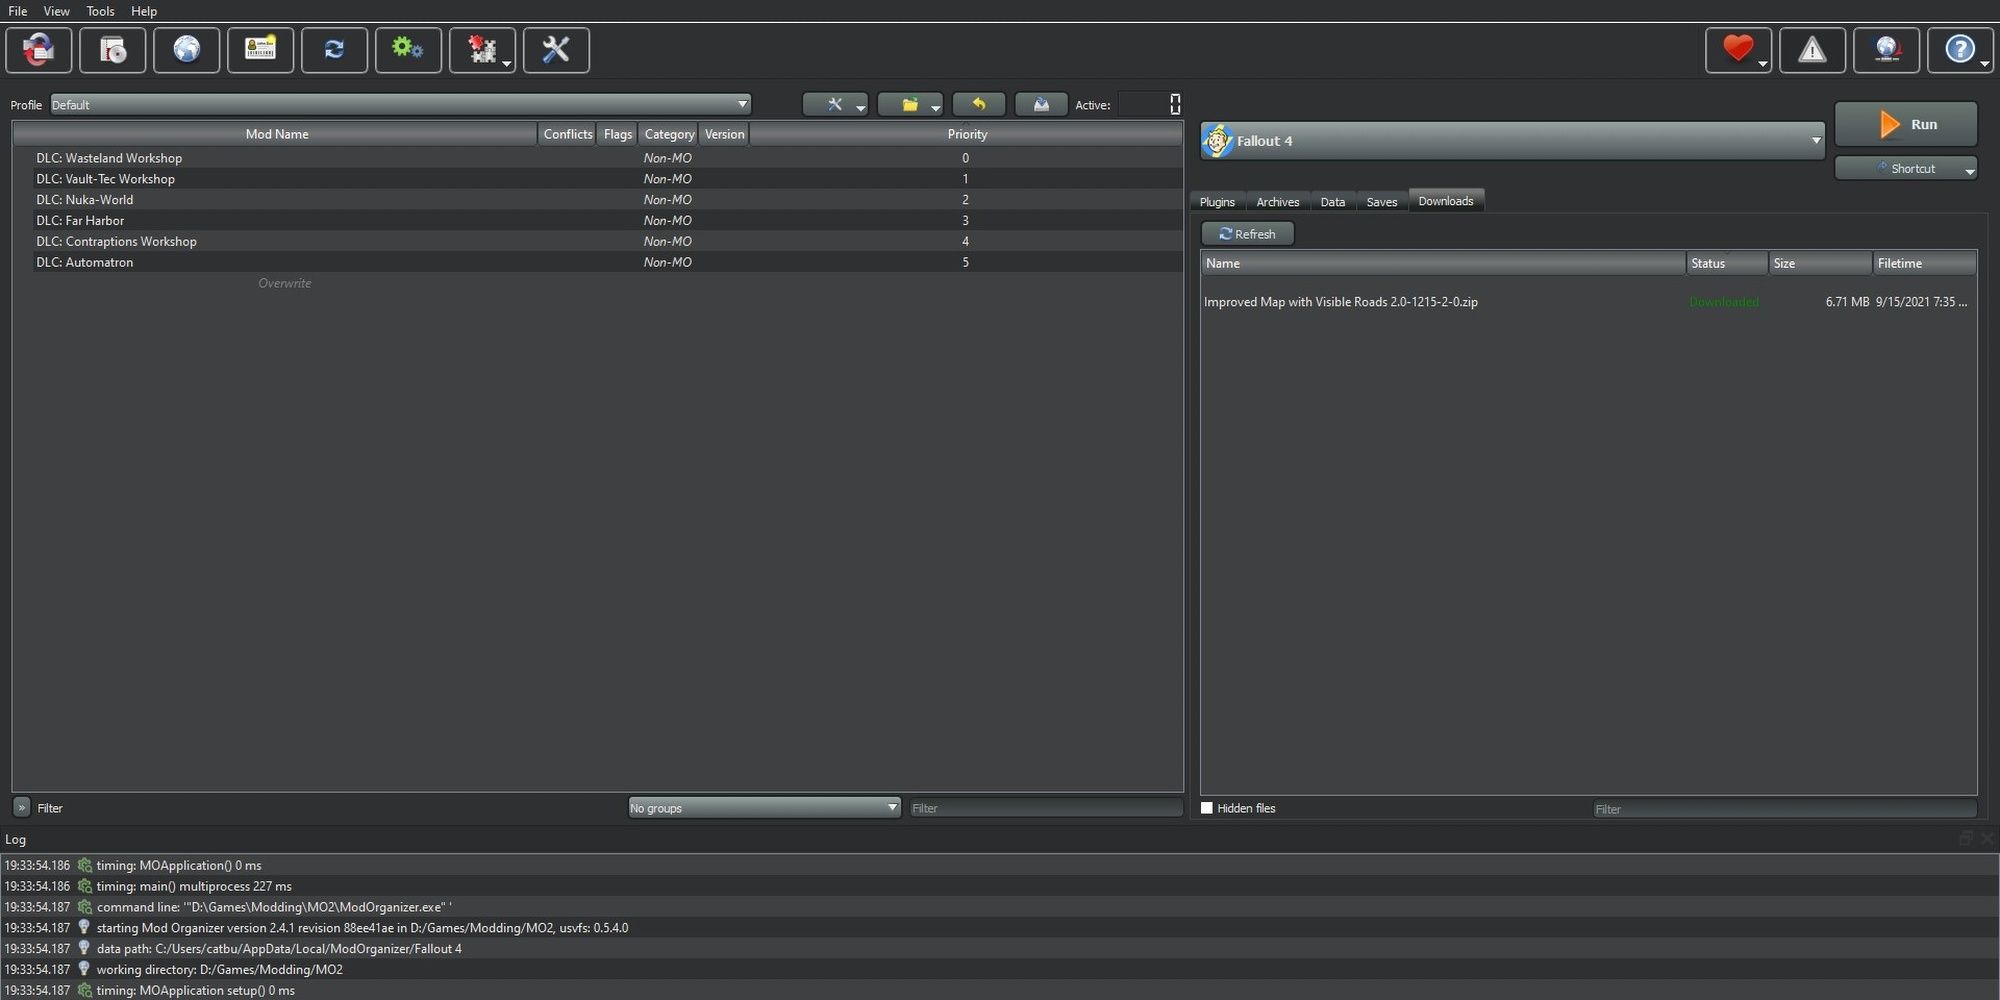Enable the Hidden files checkbox
The width and height of the screenshot is (2000, 1000).
pyautogui.click(x=1207, y=808)
